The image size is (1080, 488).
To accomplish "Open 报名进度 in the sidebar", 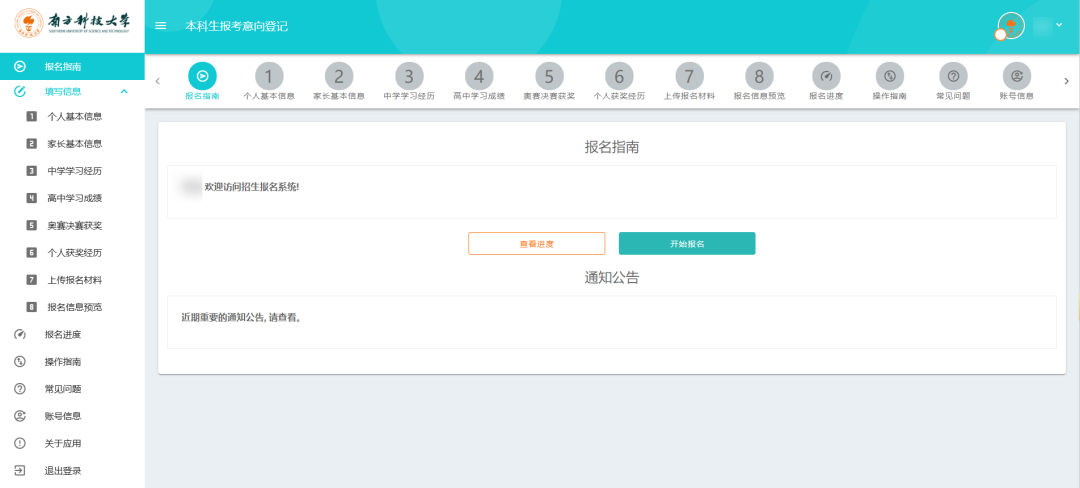I will click(63, 335).
